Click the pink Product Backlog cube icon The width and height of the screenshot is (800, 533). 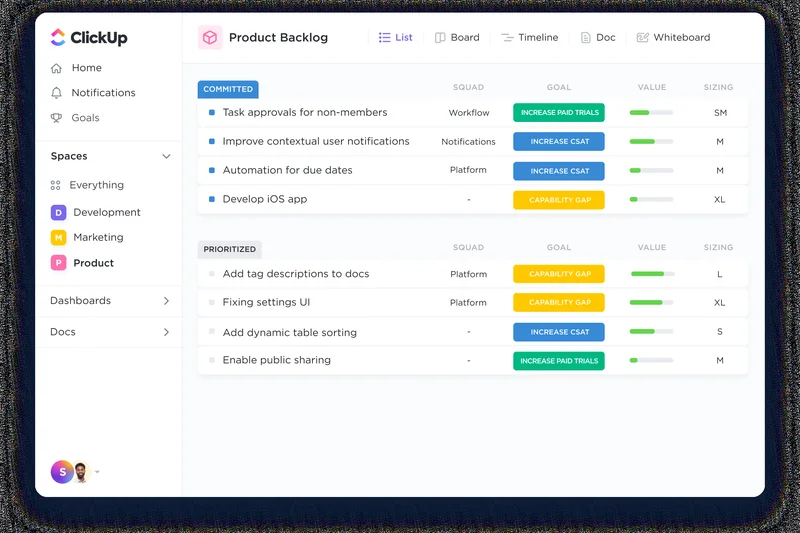tap(210, 38)
